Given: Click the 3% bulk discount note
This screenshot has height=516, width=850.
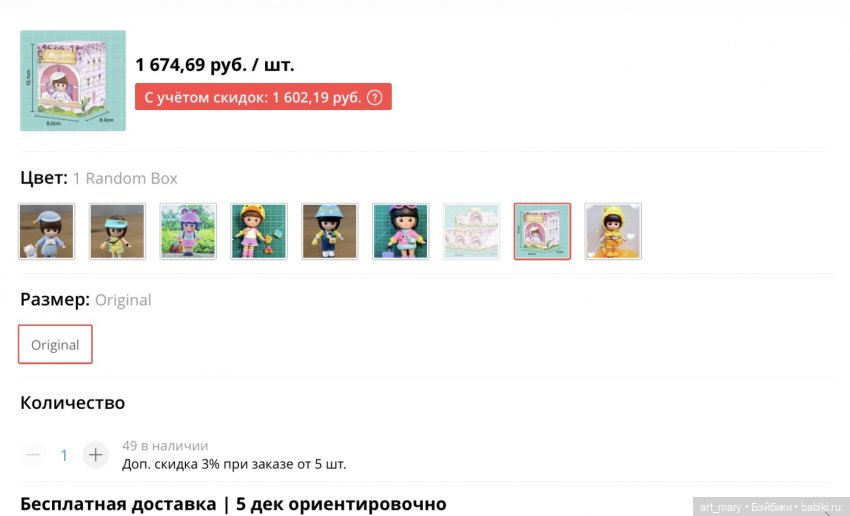Looking at the screenshot, I should (x=234, y=465).
